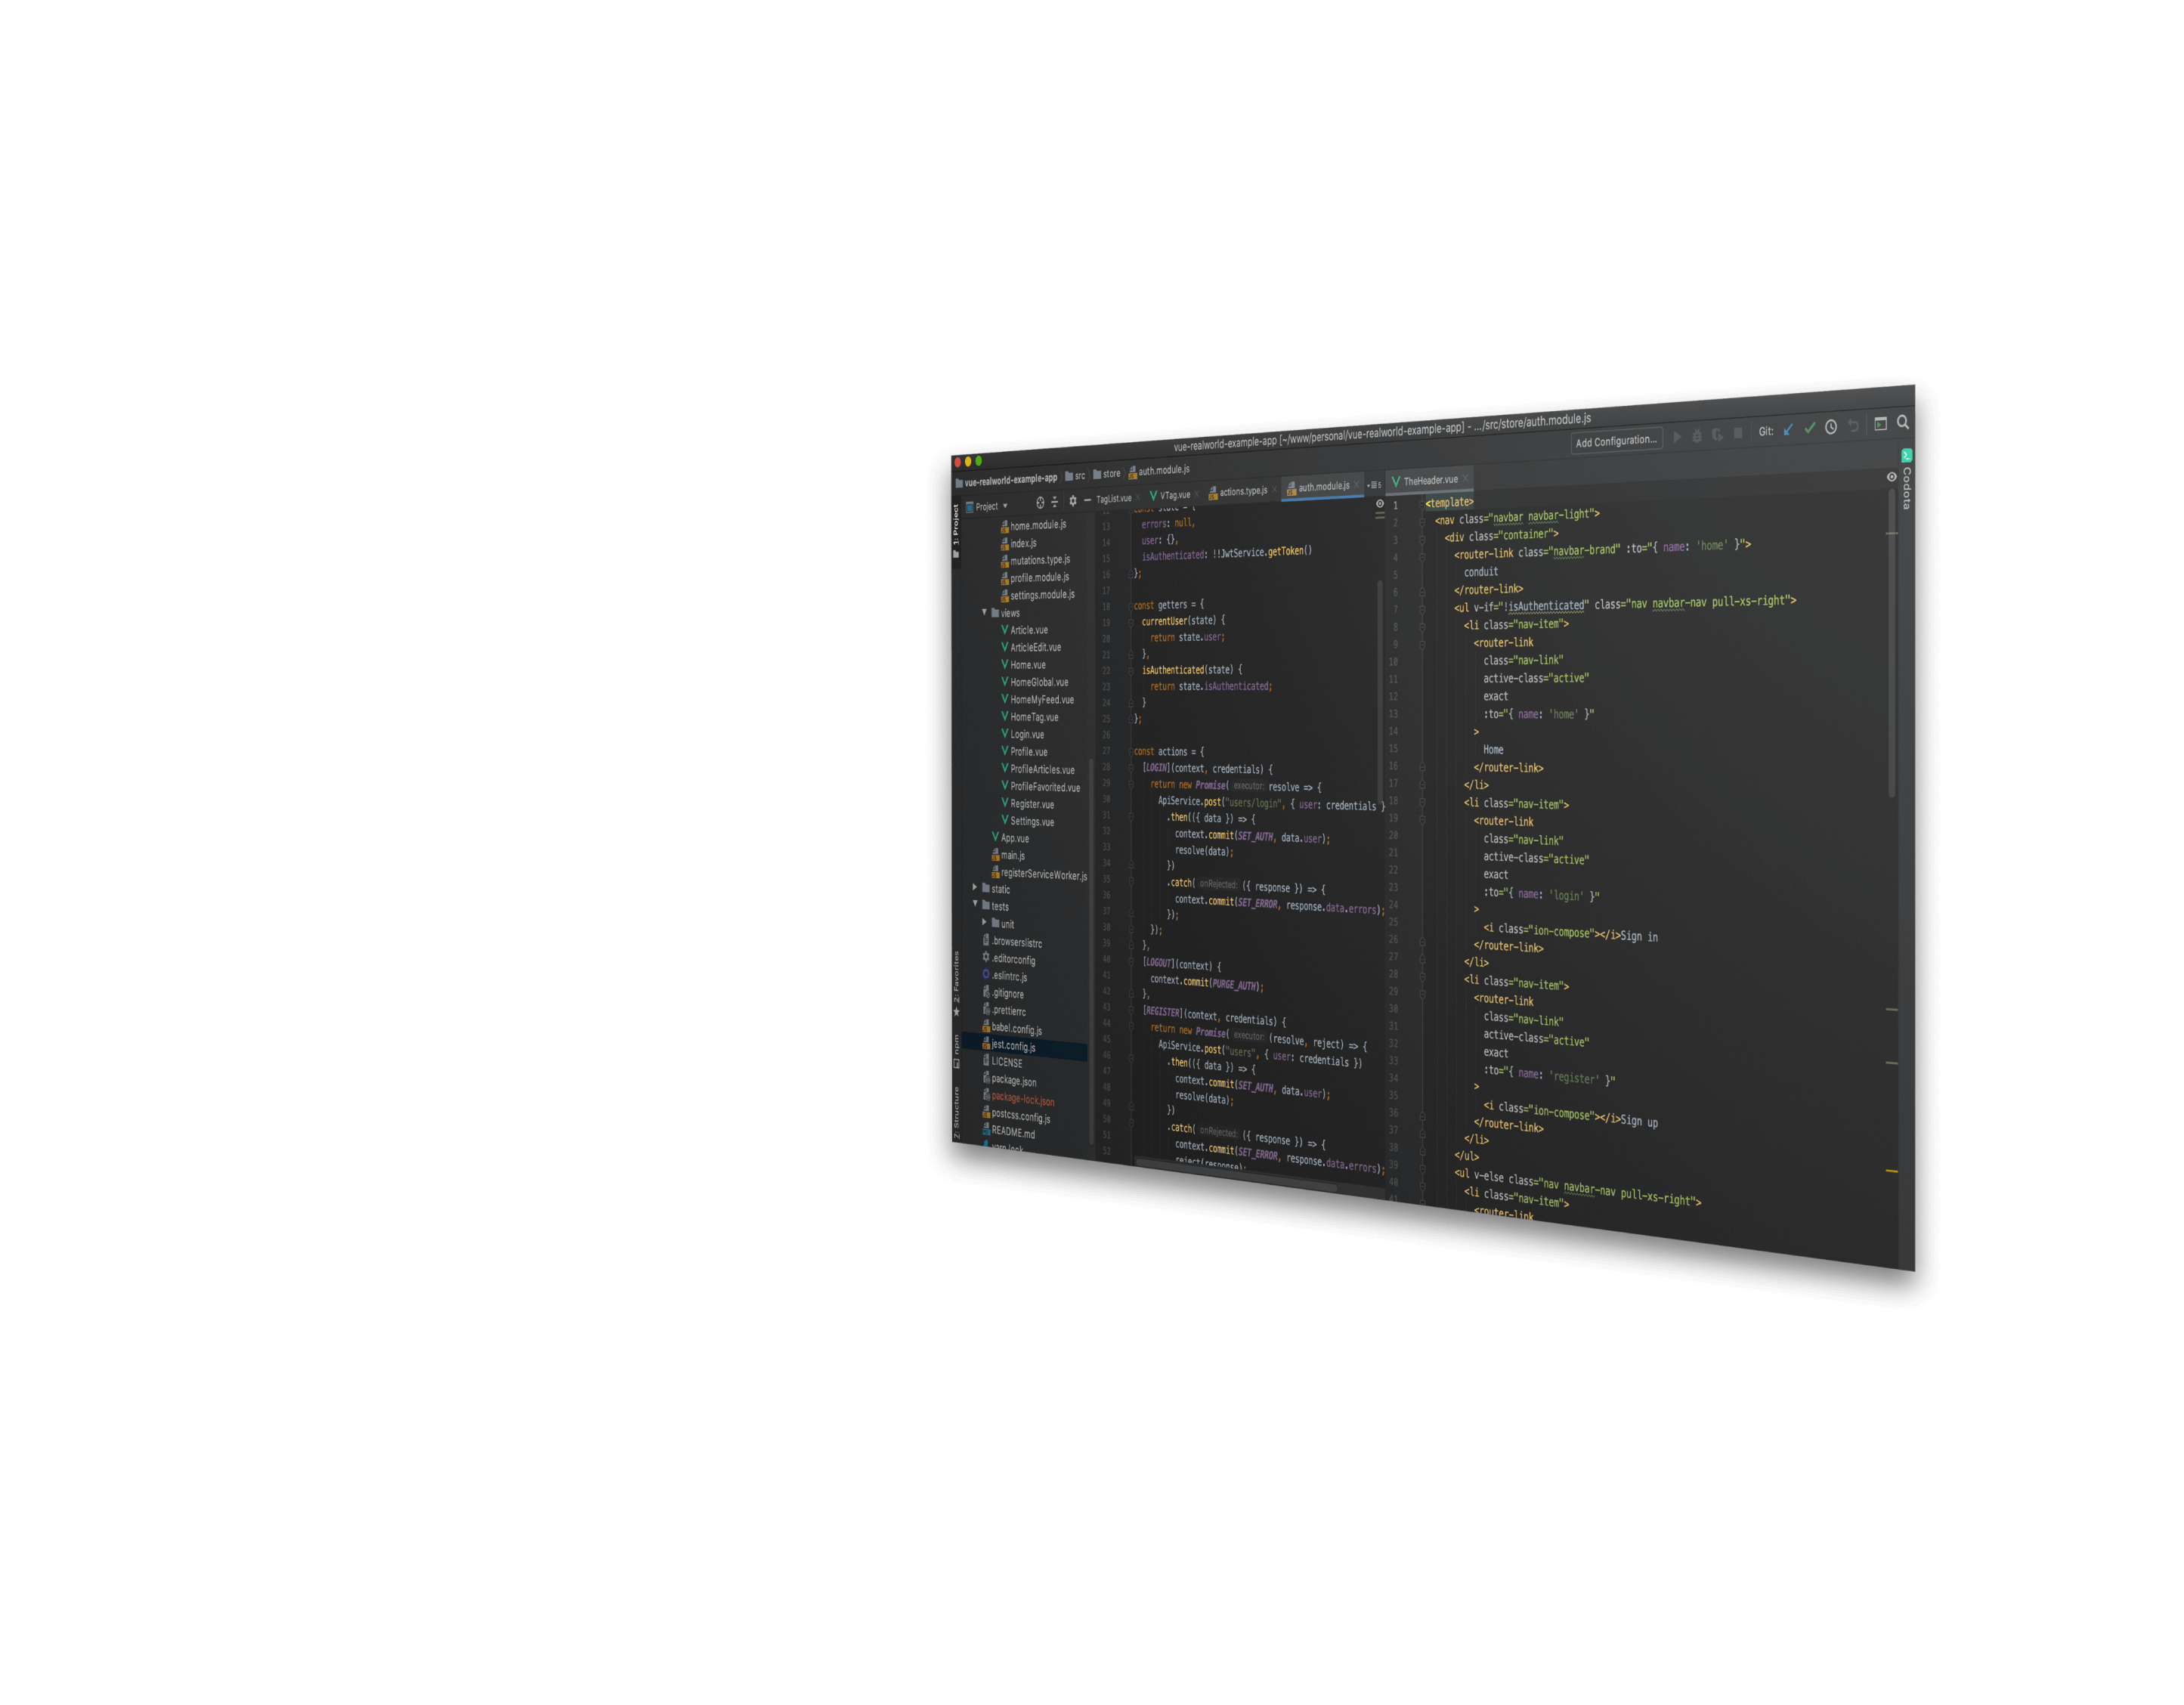Open Login.vue in project tree
The width and height of the screenshot is (2184, 1705).
point(1022,734)
